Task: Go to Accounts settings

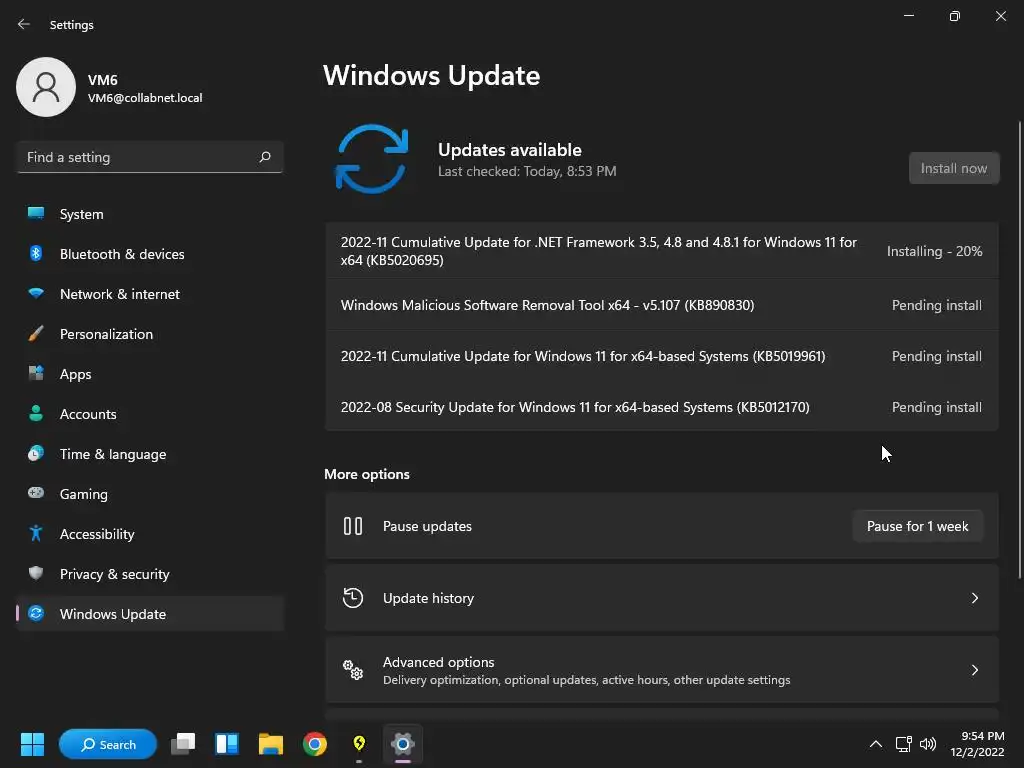Action: click(150, 413)
